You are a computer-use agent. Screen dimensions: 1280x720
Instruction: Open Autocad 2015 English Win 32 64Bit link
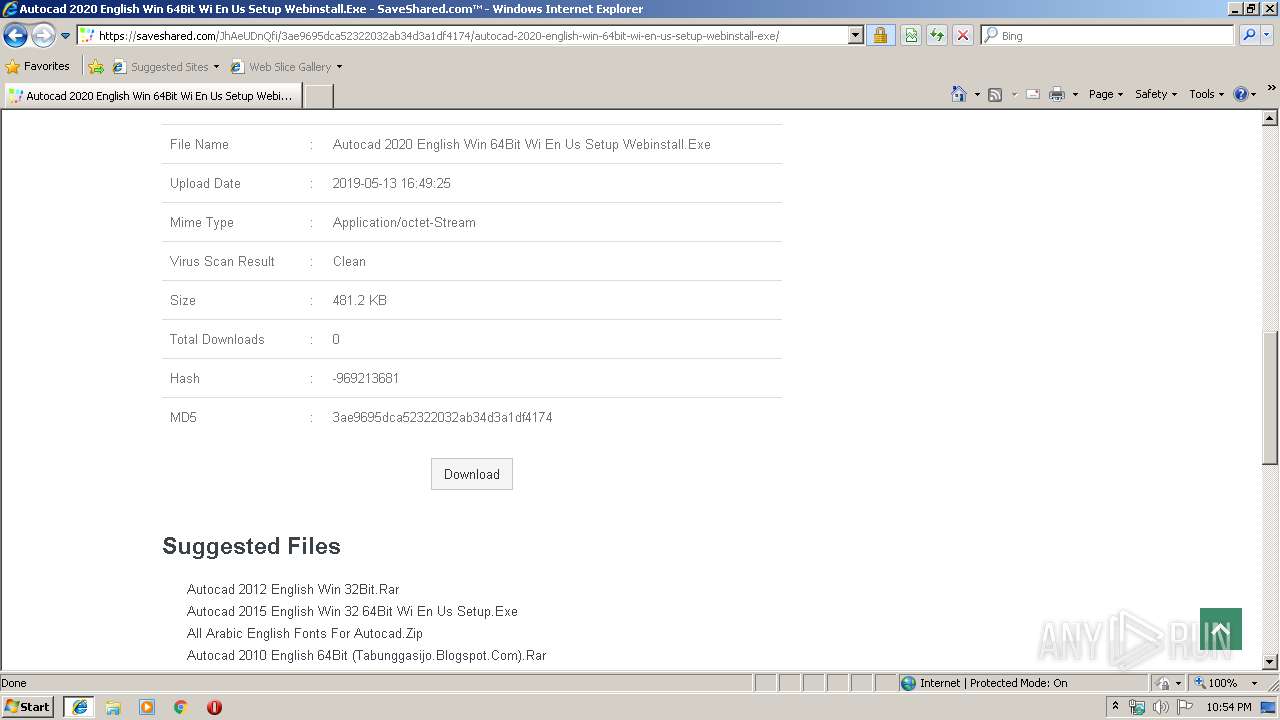[x=352, y=612]
